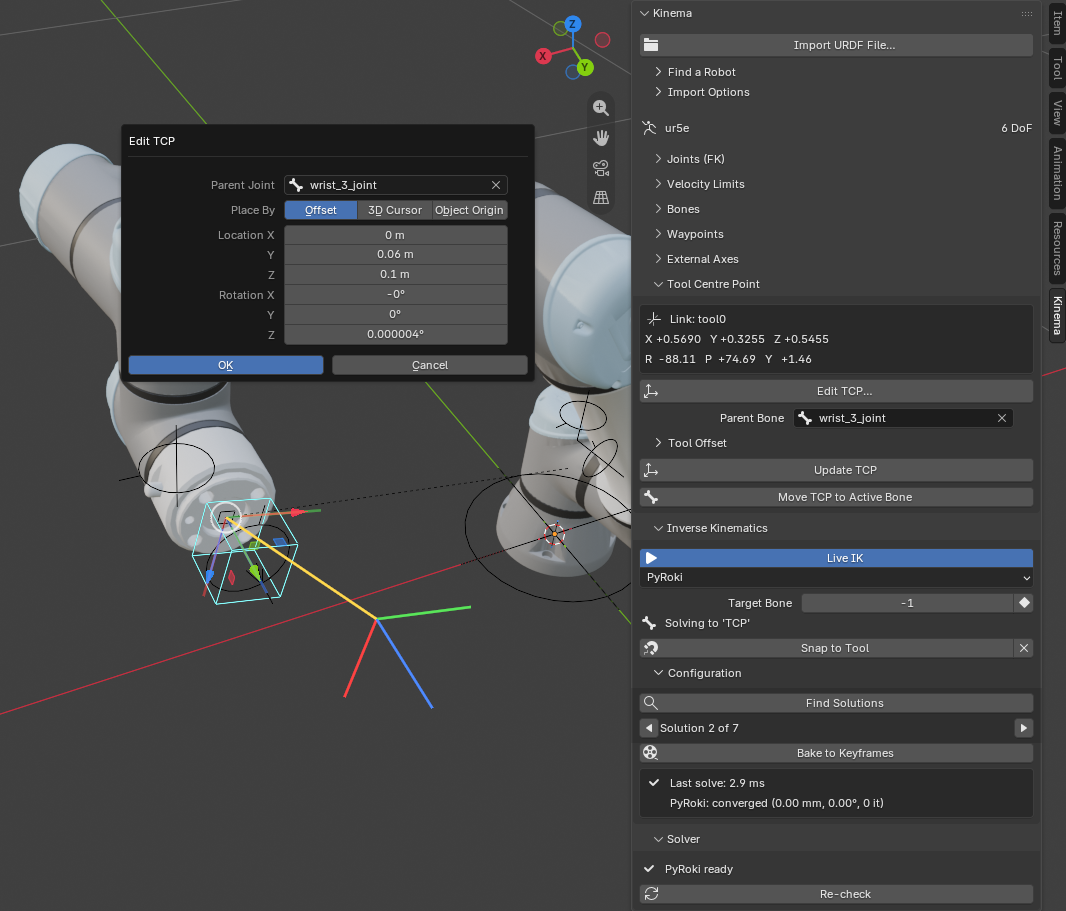Click the bone icon in Parent Joint field
1066x911 pixels.
point(296,185)
